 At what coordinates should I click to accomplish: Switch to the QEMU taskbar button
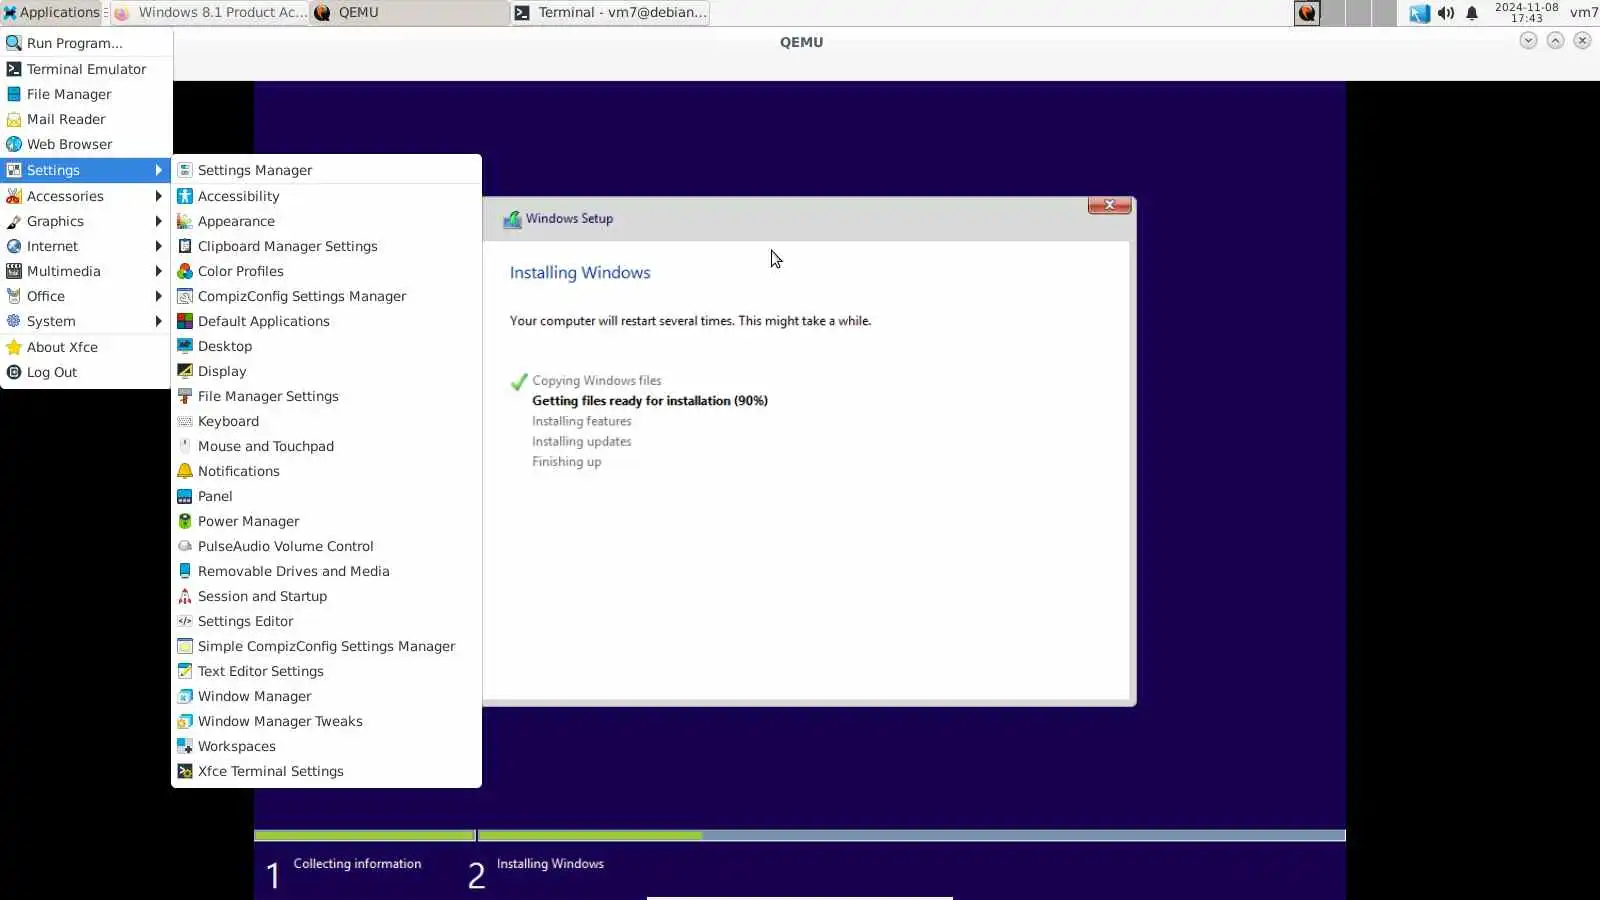point(410,12)
